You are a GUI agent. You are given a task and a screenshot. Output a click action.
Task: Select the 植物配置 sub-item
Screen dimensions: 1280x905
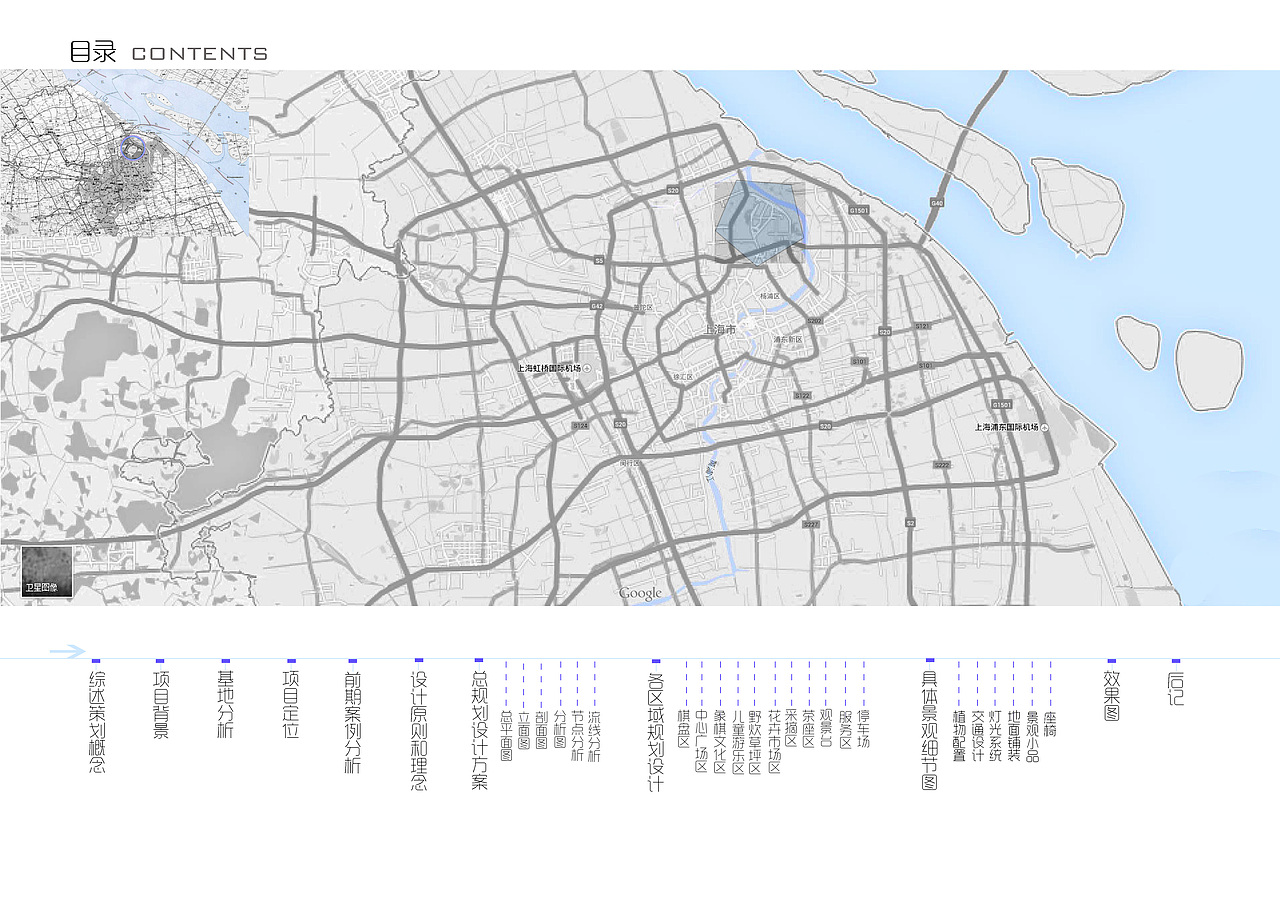959,737
